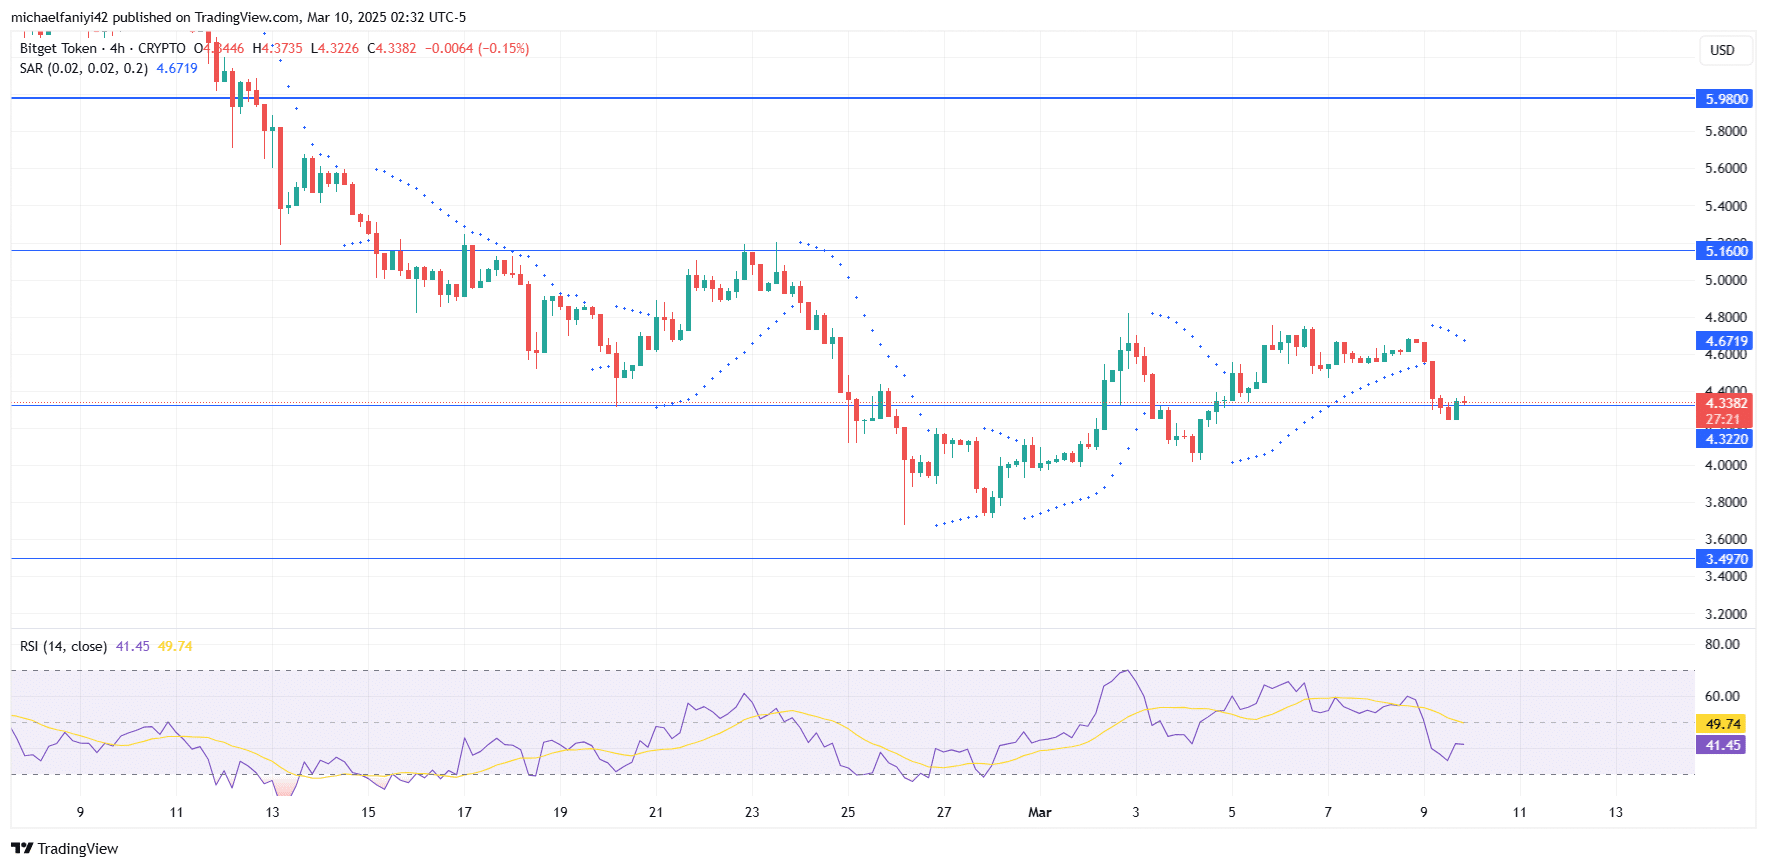
Task: Click the C4.3382 close value in legend
Action: pos(392,48)
